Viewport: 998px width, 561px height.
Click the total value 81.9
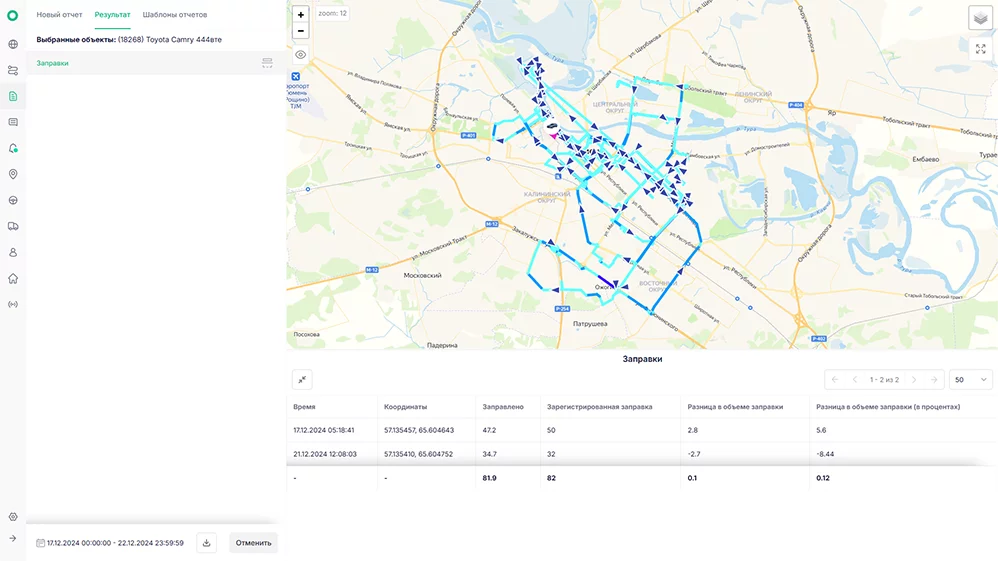[489, 478]
